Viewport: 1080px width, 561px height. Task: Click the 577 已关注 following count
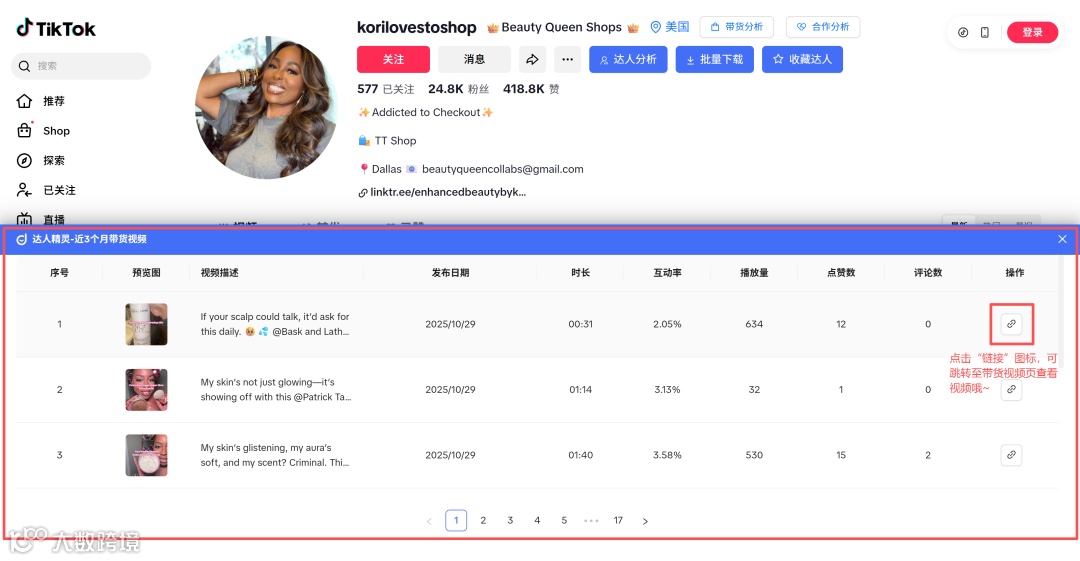click(x=386, y=89)
